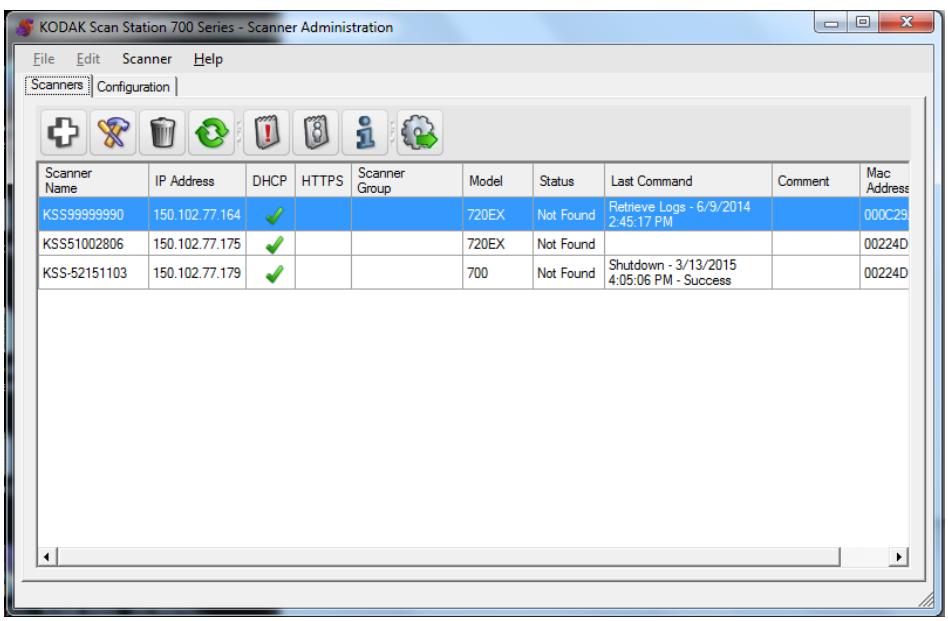Select scanner row KSS99999990
The width and height of the screenshot is (948, 621).
pyautogui.click(x=473, y=214)
